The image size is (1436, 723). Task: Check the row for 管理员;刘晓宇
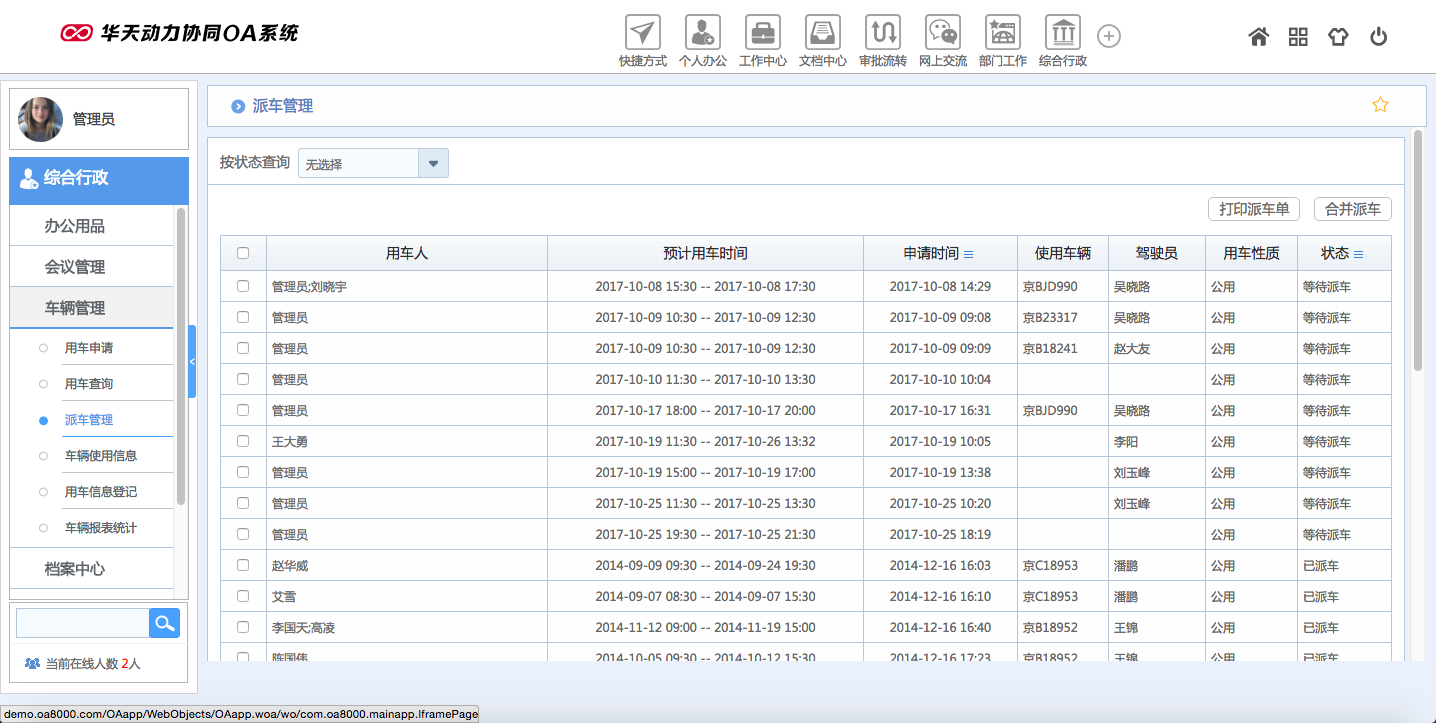pos(243,286)
